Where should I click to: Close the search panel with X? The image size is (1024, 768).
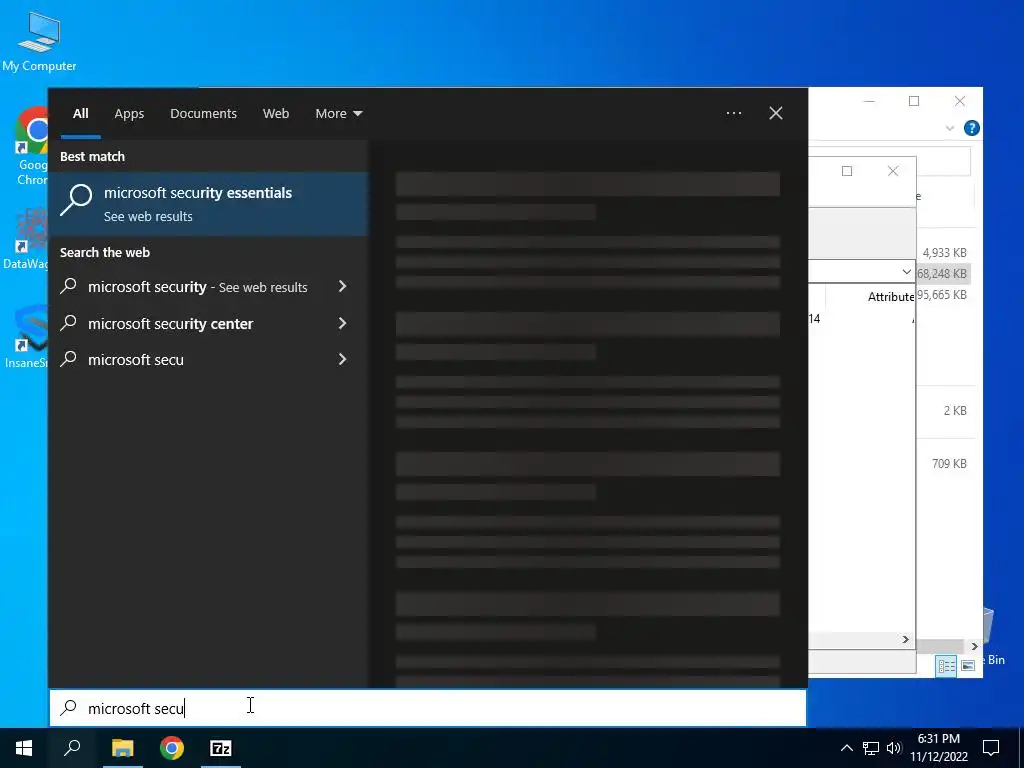point(776,114)
